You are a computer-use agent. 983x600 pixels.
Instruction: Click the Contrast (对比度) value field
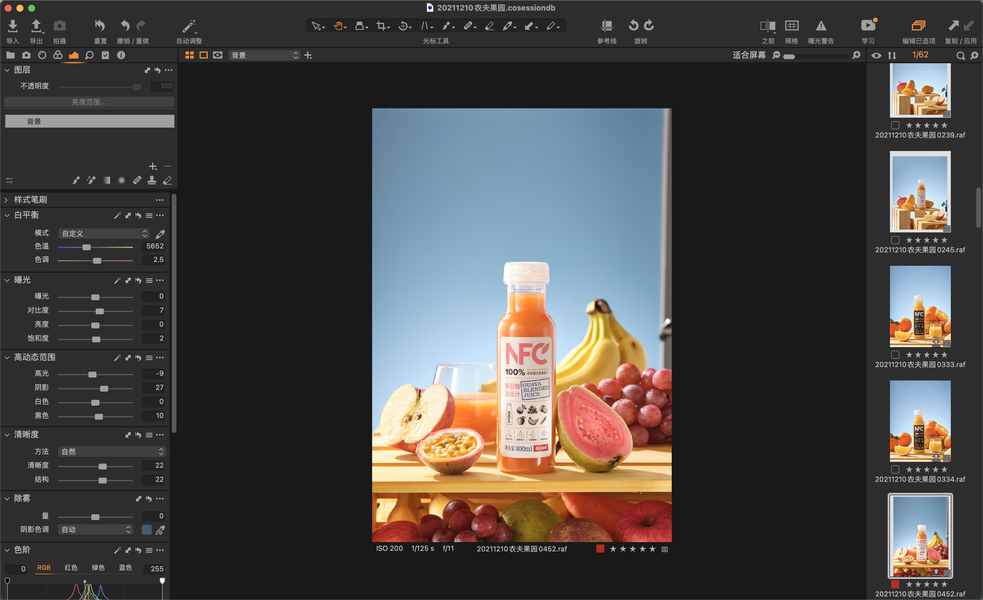154,310
